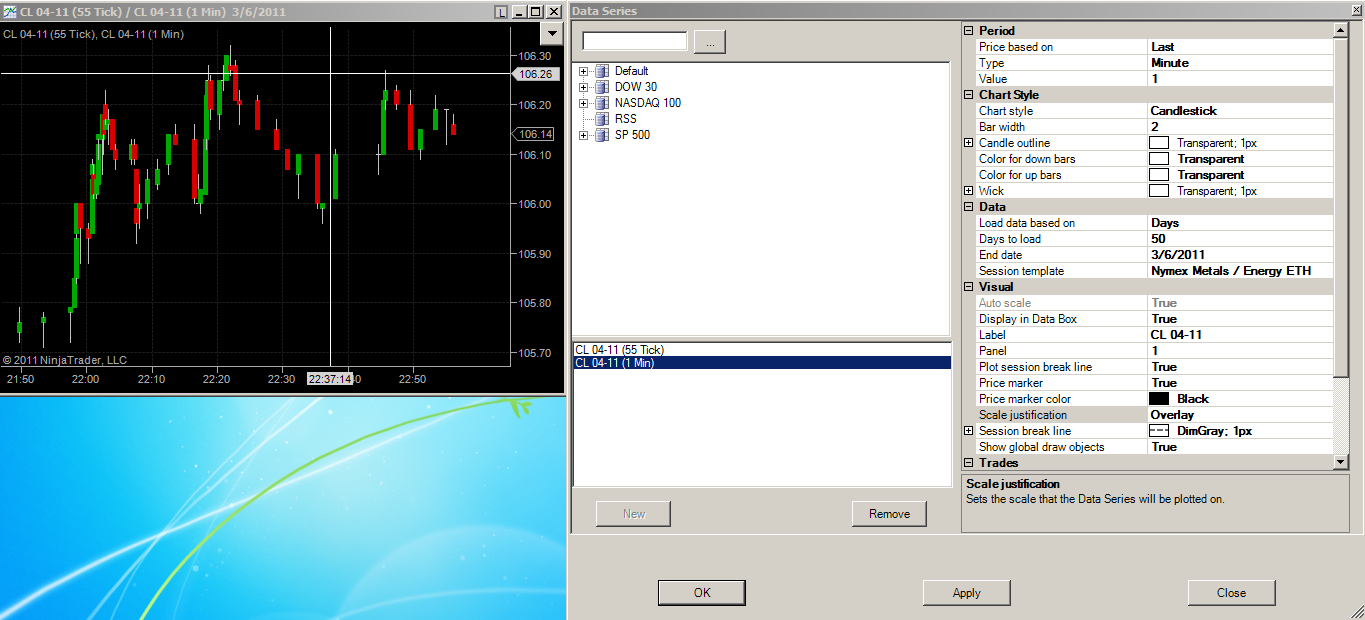Expand the DOW 30 tree node
Image resolution: width=1365 pixels, height=620 pixels.
pos(583,87)
